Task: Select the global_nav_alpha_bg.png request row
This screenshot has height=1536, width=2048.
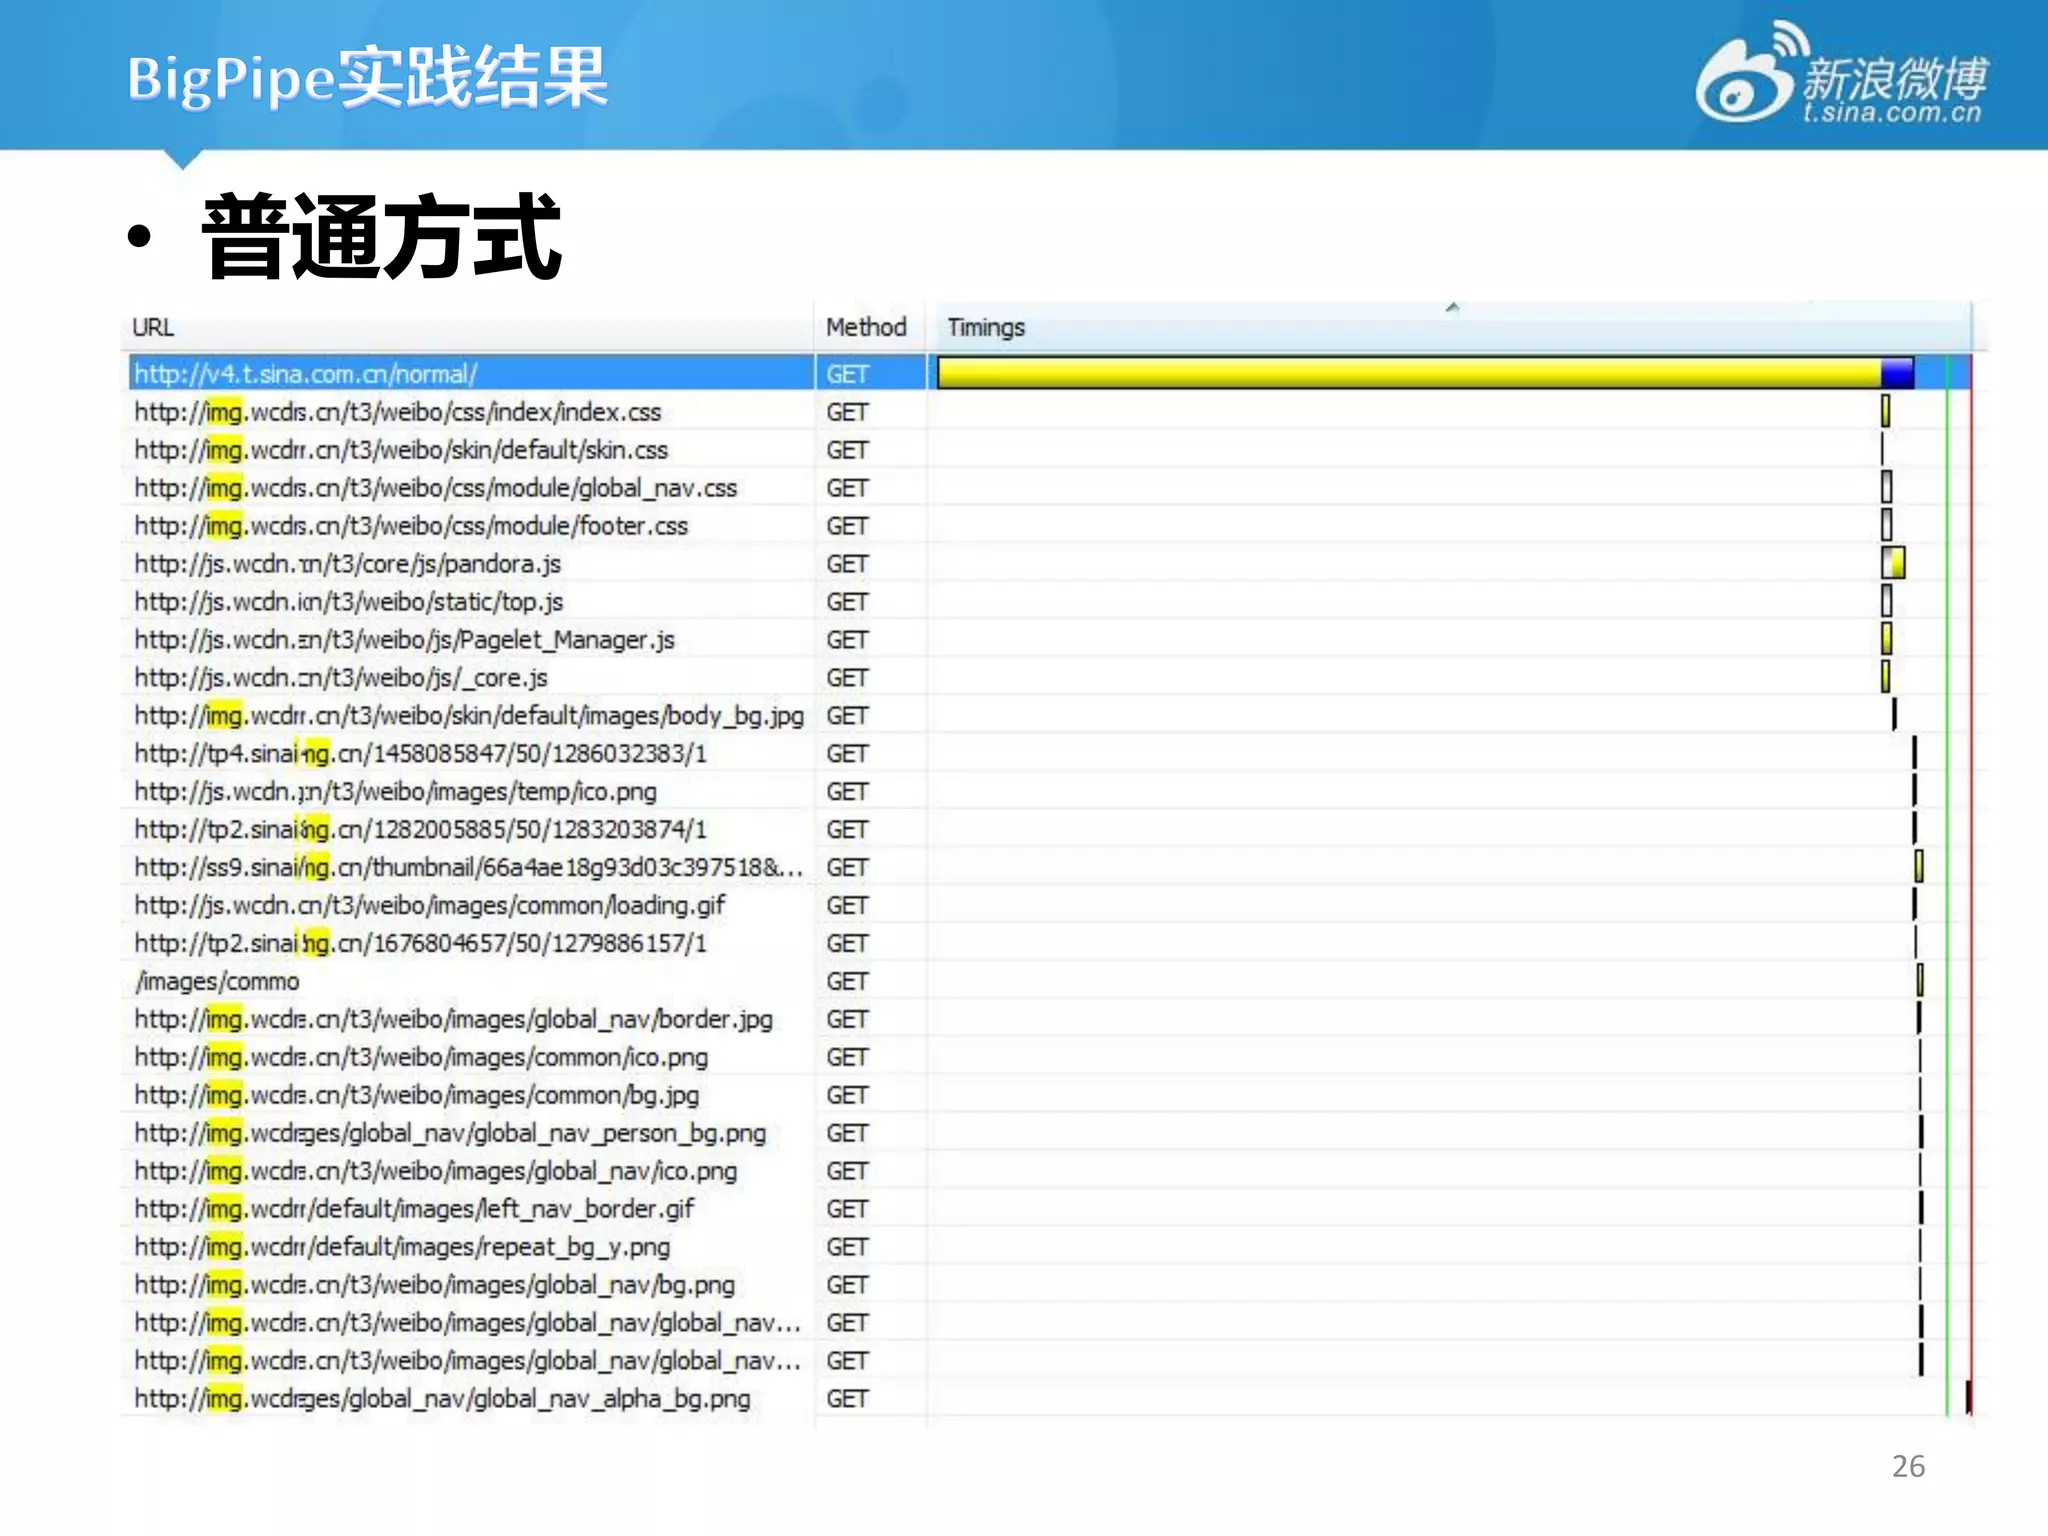Action: pos(442,1399)
